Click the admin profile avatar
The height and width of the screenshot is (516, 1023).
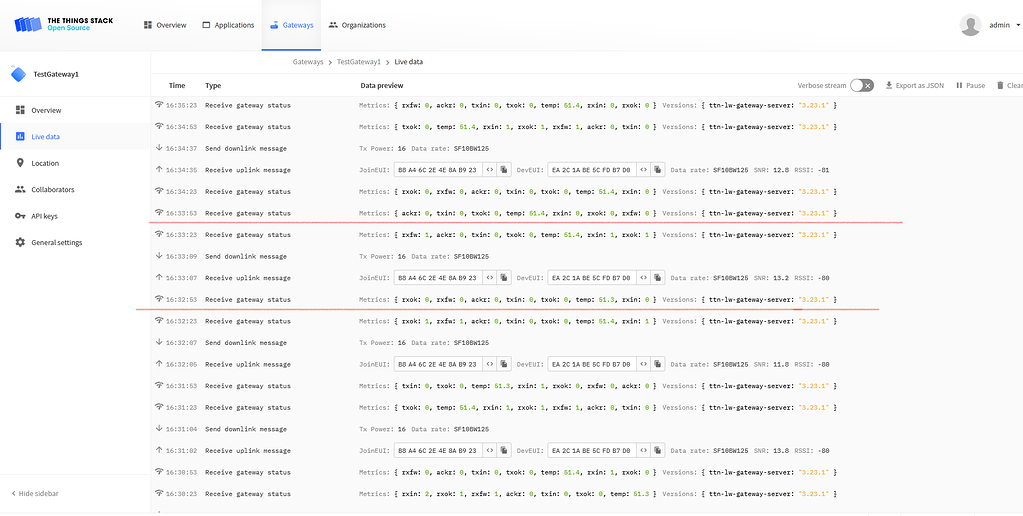pos(969,25)
